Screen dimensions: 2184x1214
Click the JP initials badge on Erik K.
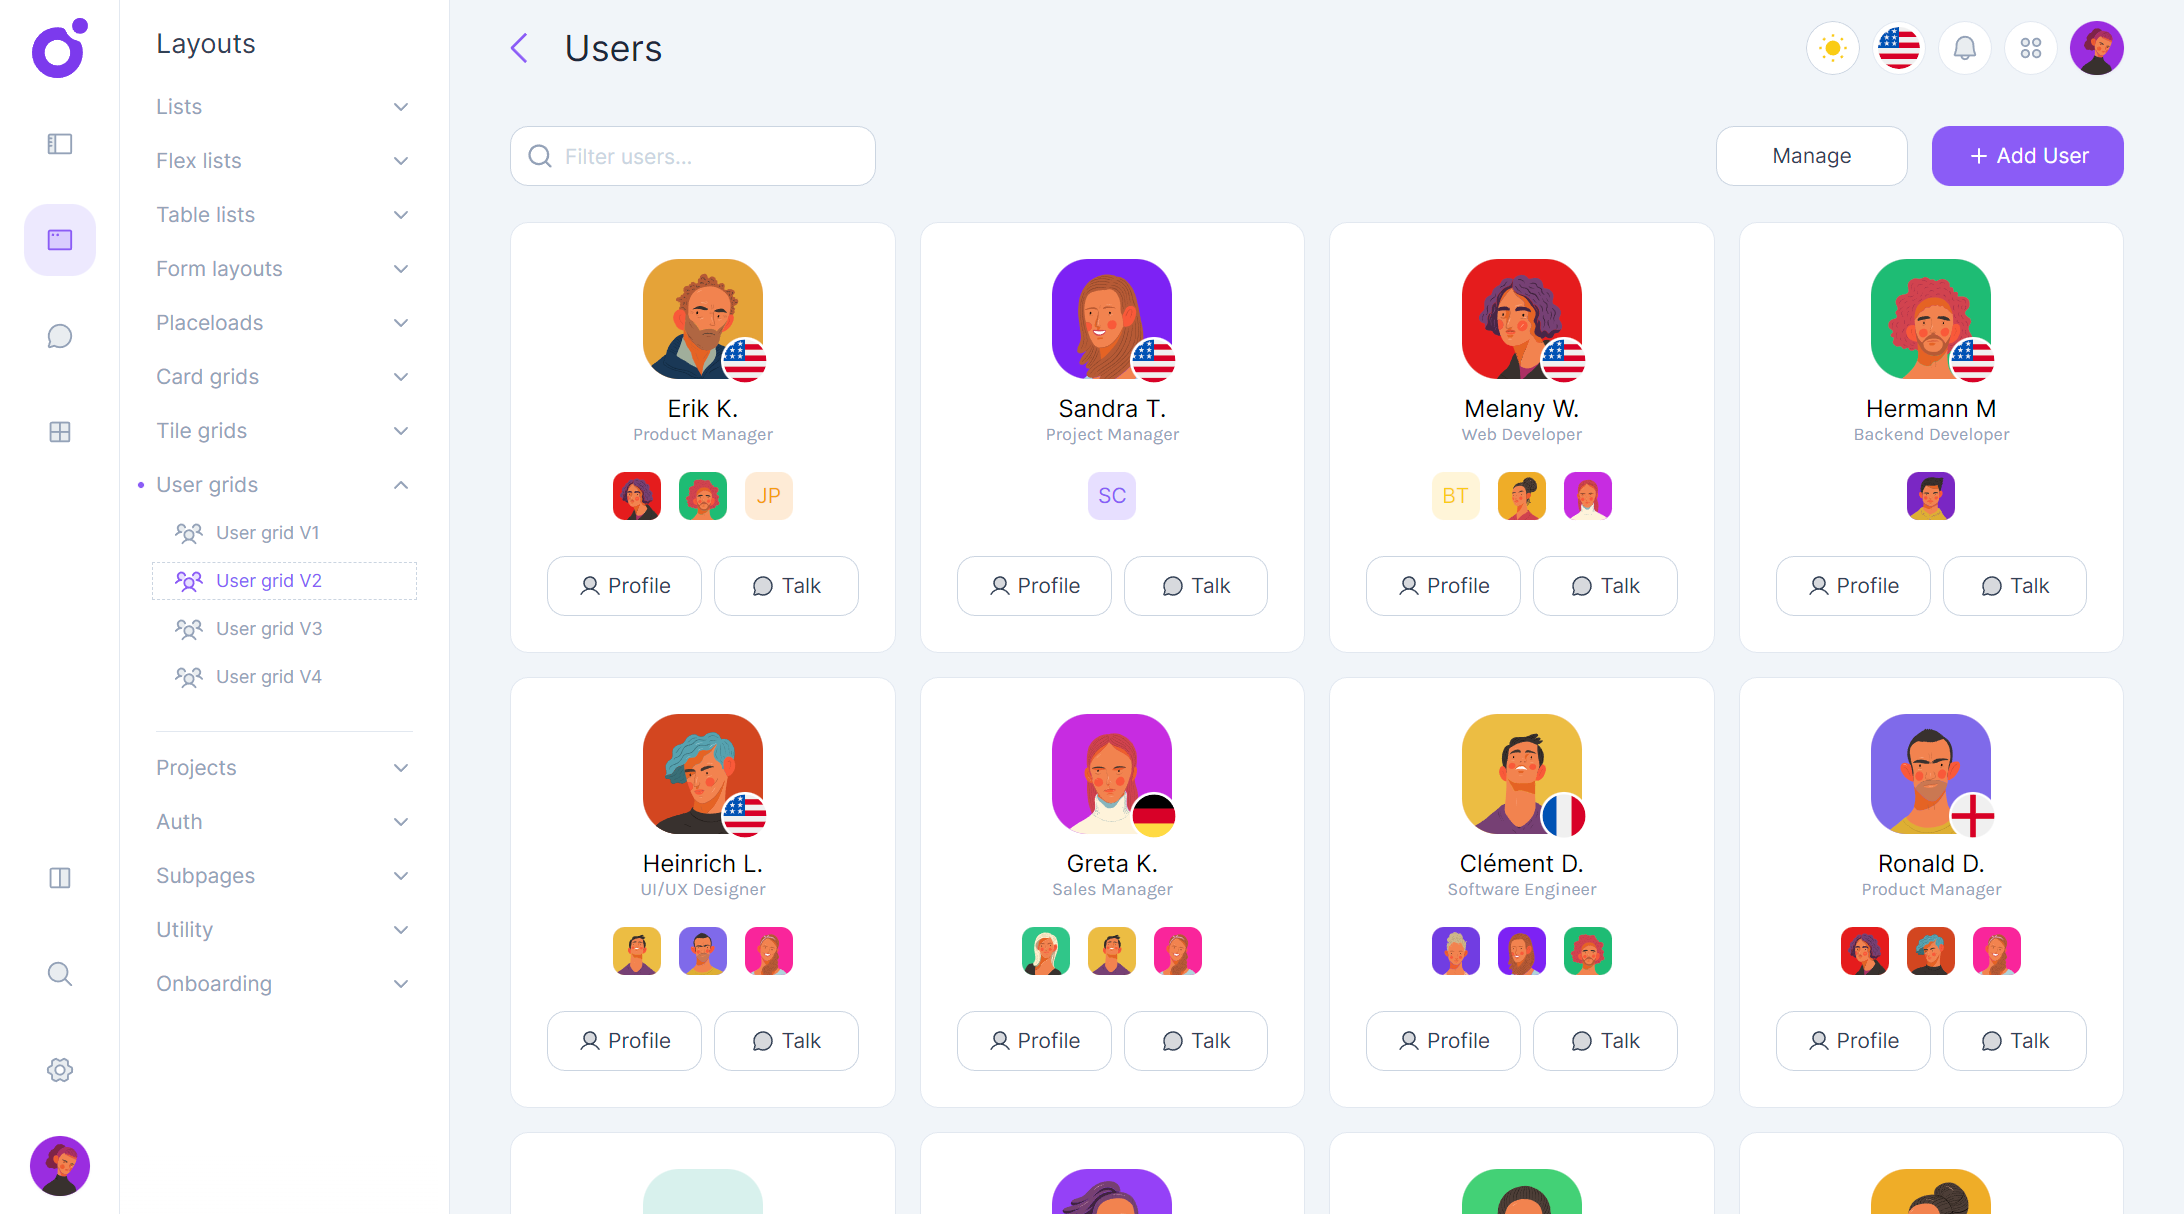[768, 496]
